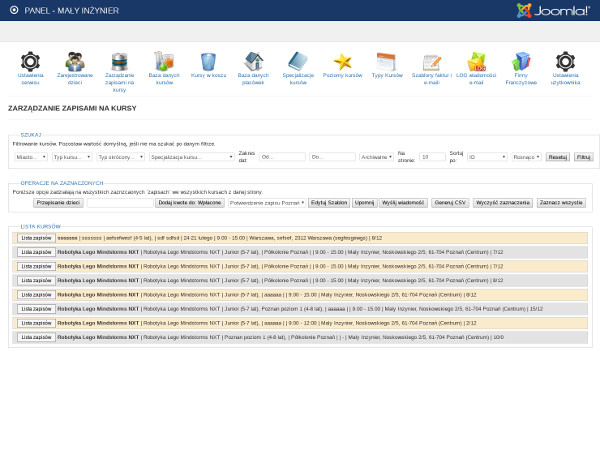This screenshot has width=600, height=450.
Task: Click the Joomla! logo
Action: click(x=553, y=10)
